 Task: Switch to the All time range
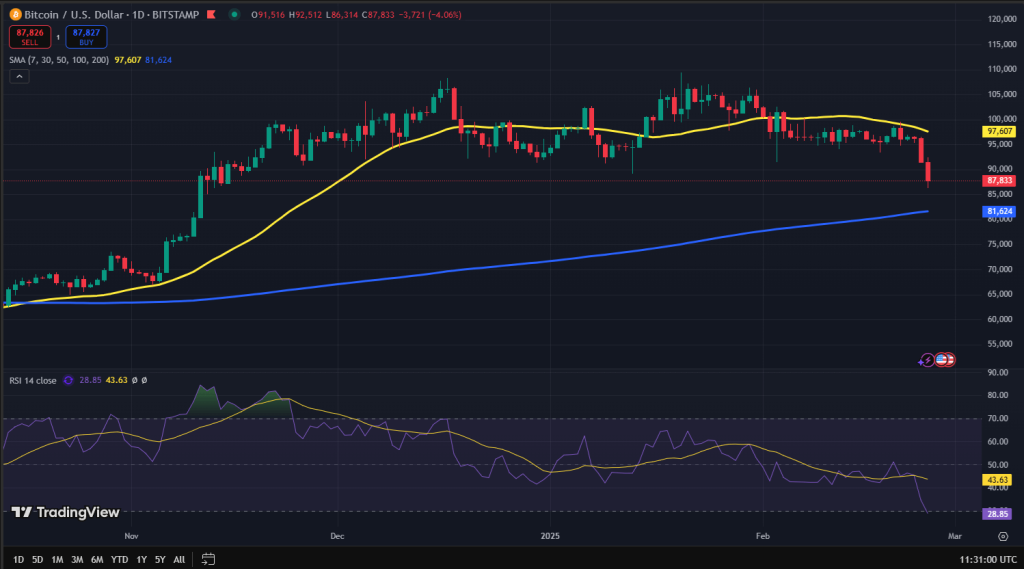pos(179,559)
